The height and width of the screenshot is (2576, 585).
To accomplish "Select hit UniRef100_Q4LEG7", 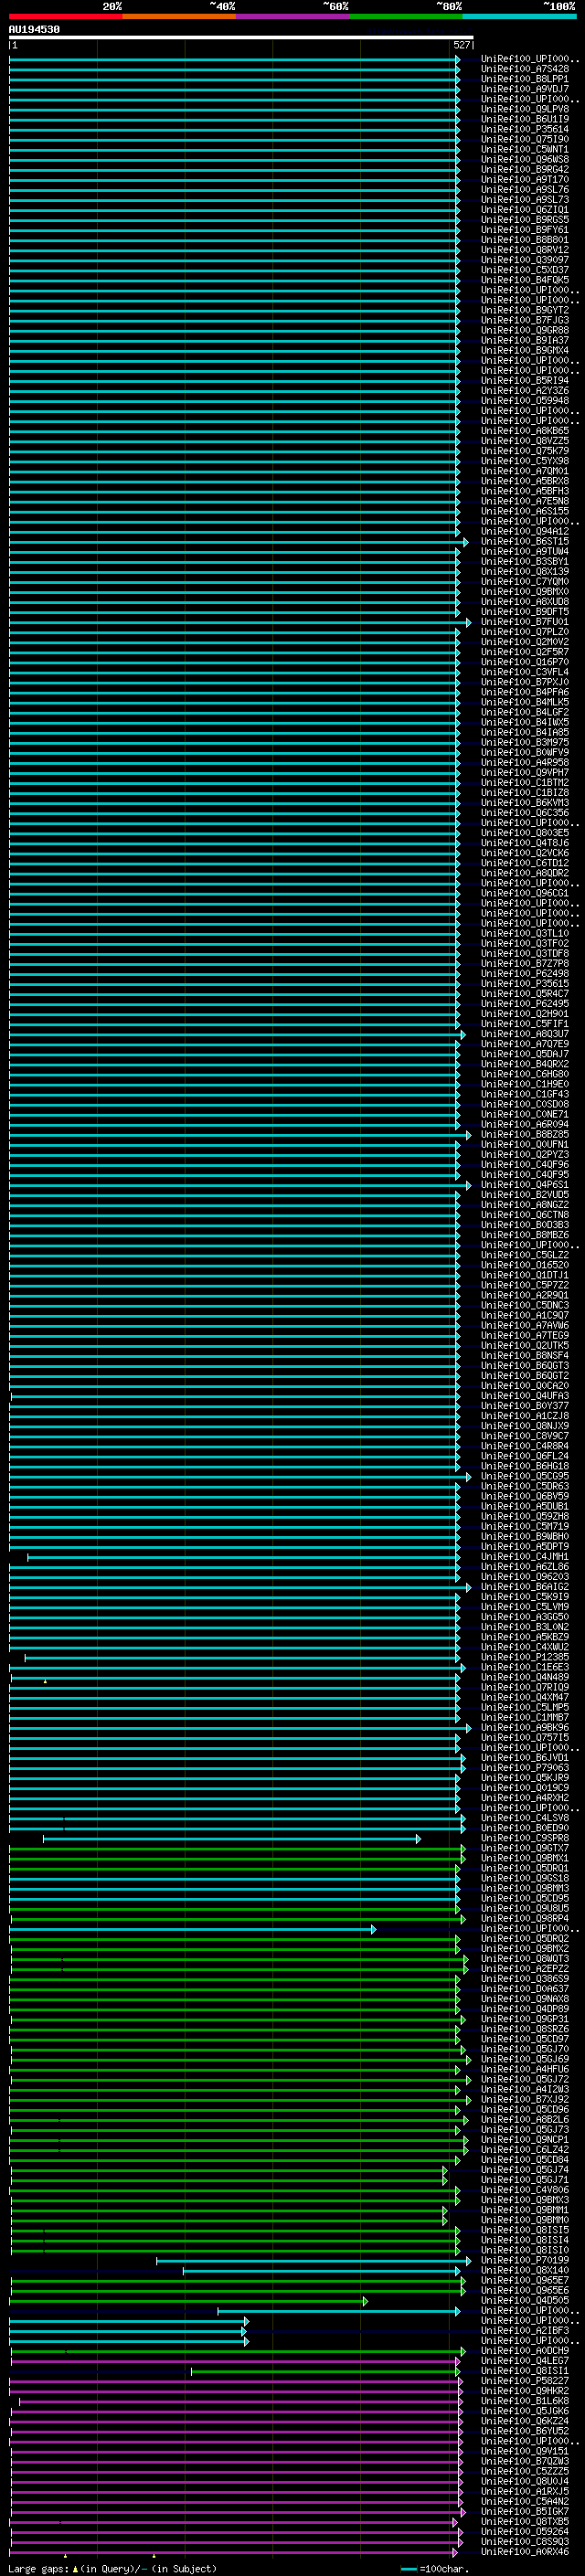I will click(525, 2360).
